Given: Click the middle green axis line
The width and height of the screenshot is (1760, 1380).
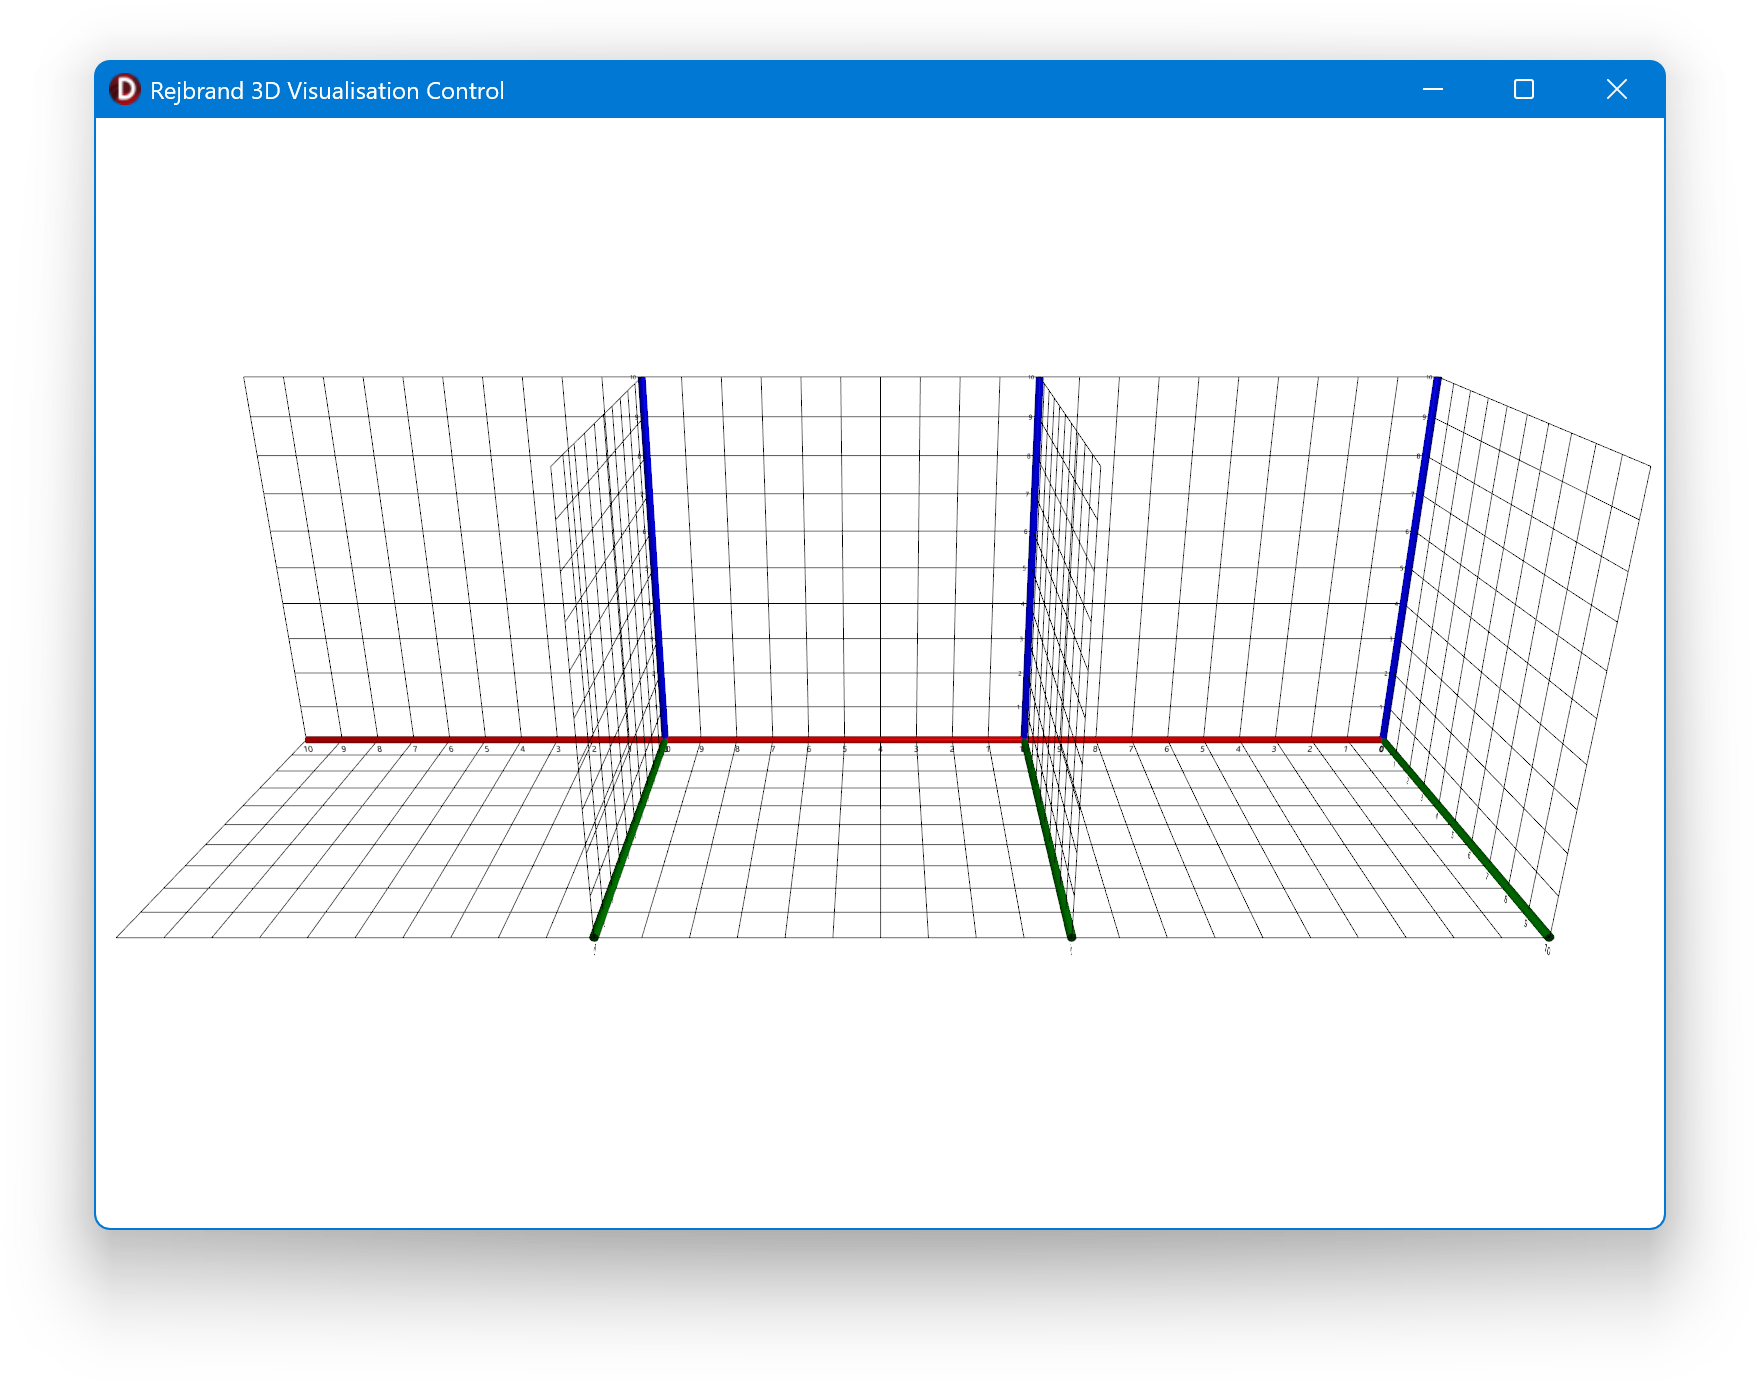Looking at the screenshot, I should tap(1048, 840).
